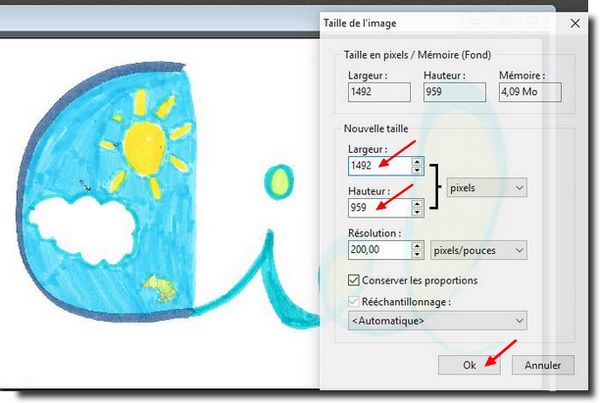Toggle Conserver les proportions checkbox

pos(354,280)
